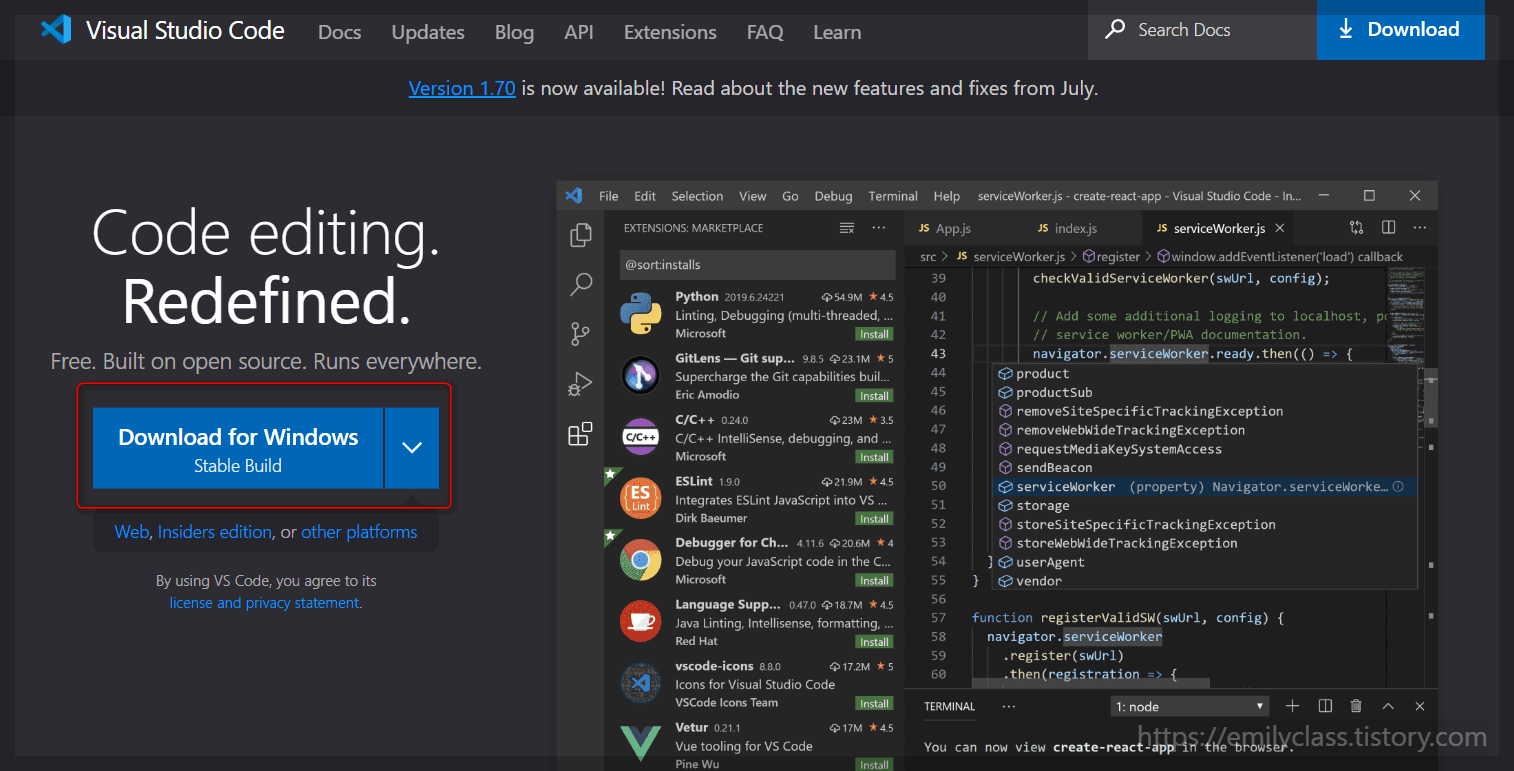The width and height of the screenshot is (1514, 771).
Task: Open the Explorer files icon in the activity bar
Action: click(x=581, y=235)
